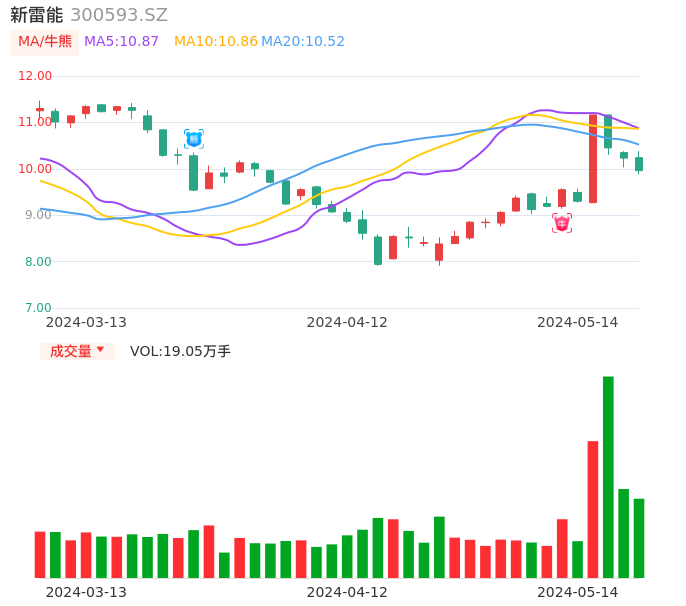686x606 pixels.
Task: Click the VOL:19.05万手 readout
Action: click(180, 351)
